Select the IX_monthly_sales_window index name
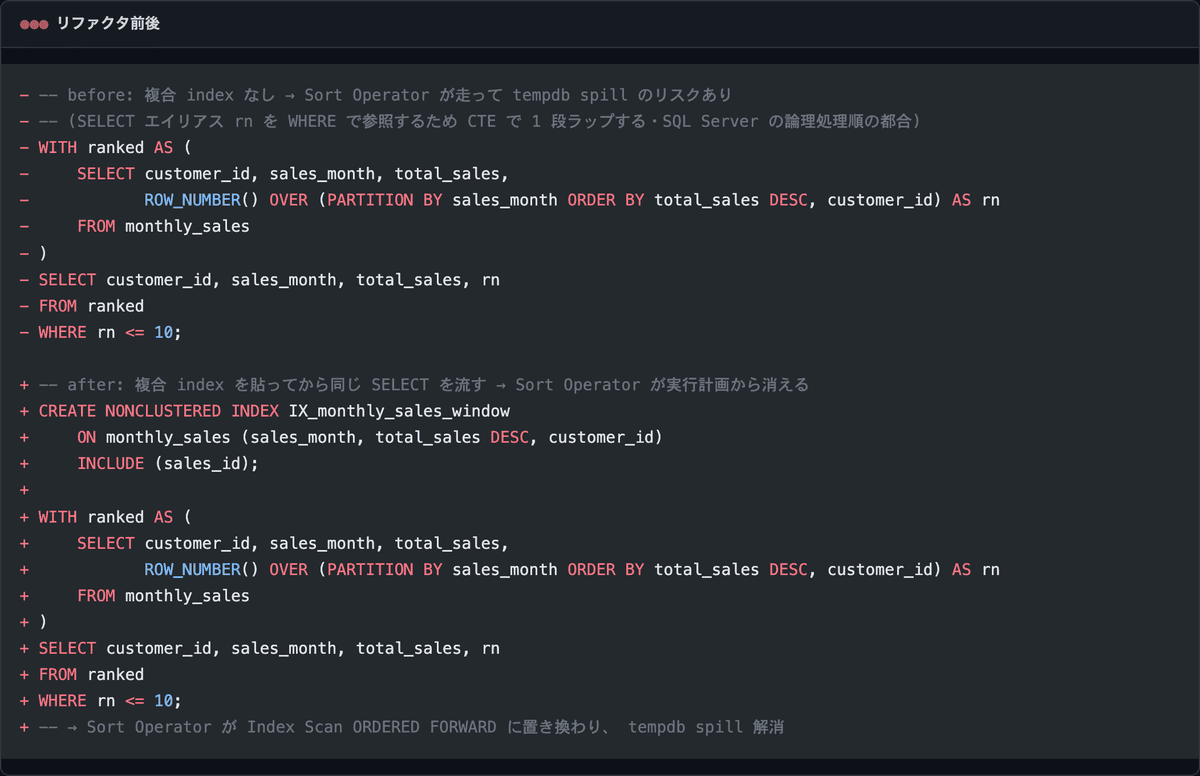Viewport: 1200px width, 776px height. pyautogui.click(x=399, y=411)
